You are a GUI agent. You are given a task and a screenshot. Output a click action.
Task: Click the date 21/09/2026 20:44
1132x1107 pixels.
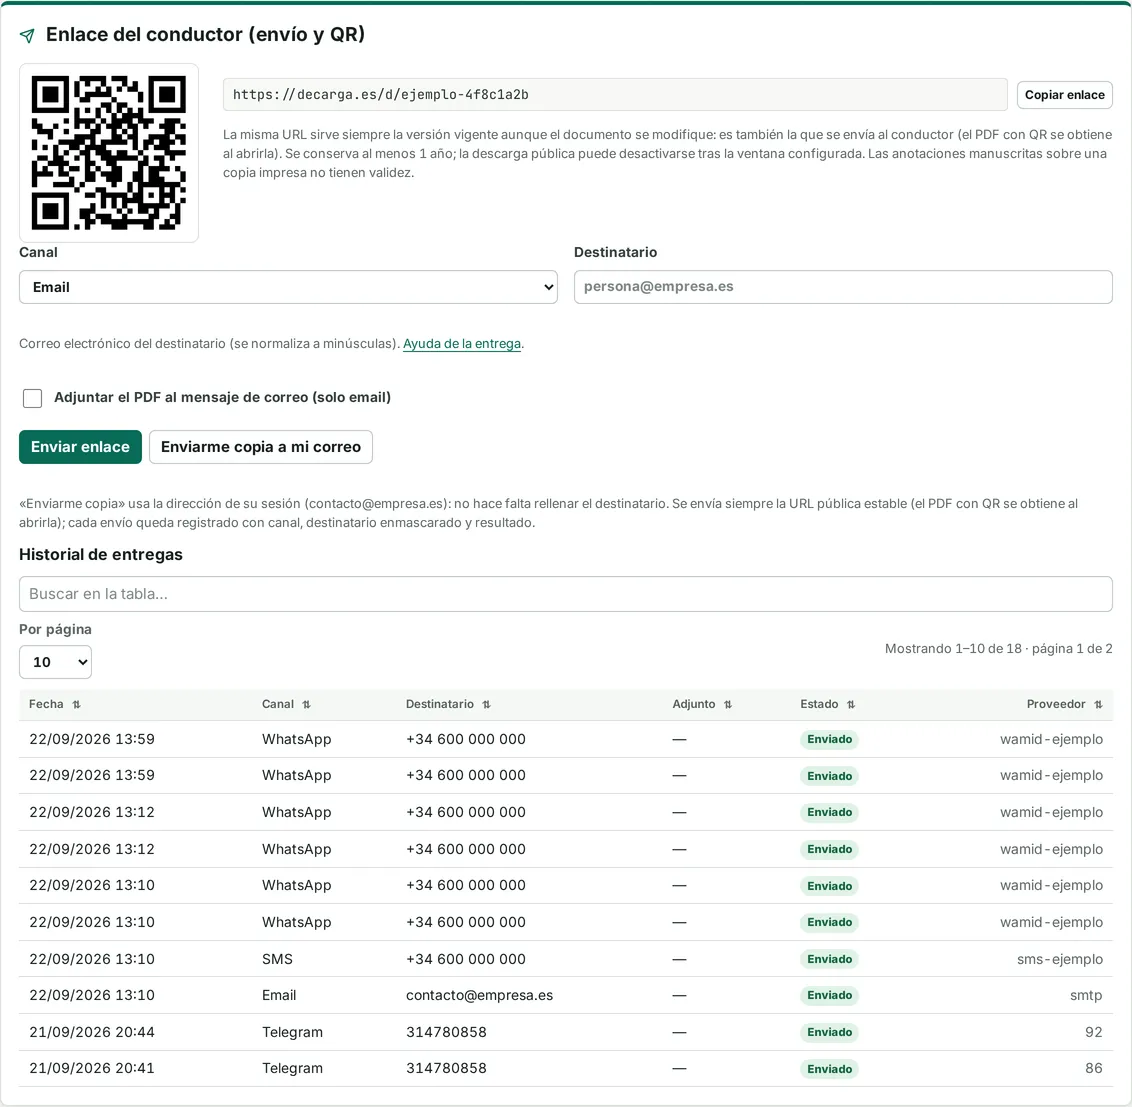[x=92, y=1033]
